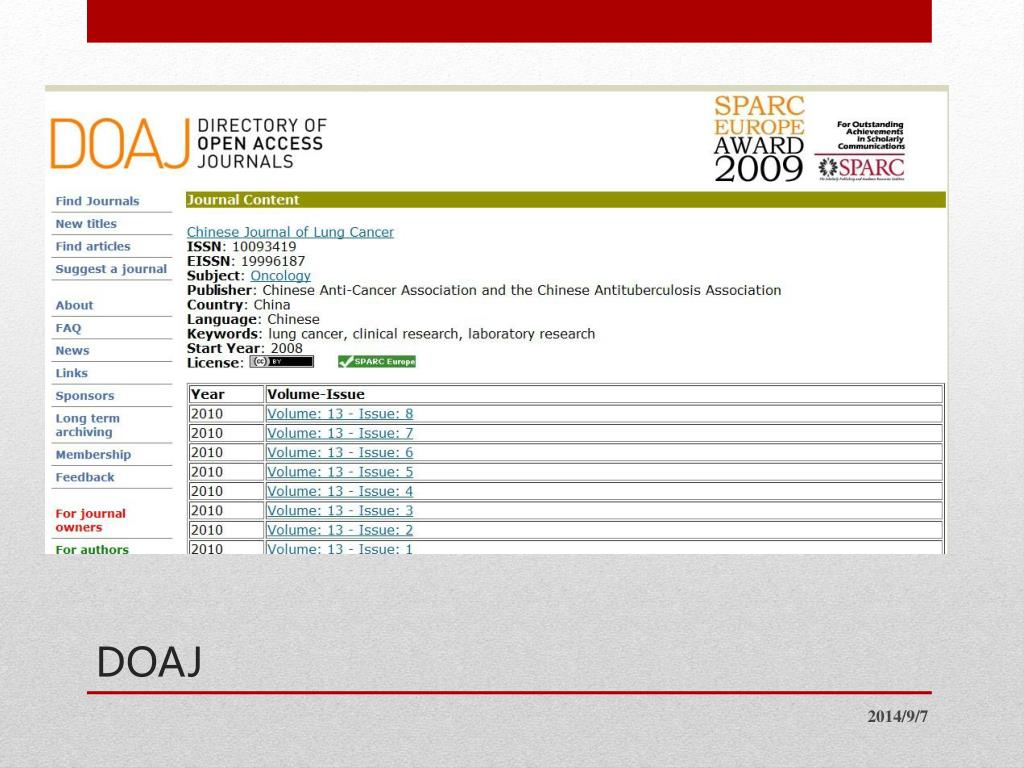Open Find Journals in sidebar
The width and height of the screenshot is (1024, 768).
point(97,201)
